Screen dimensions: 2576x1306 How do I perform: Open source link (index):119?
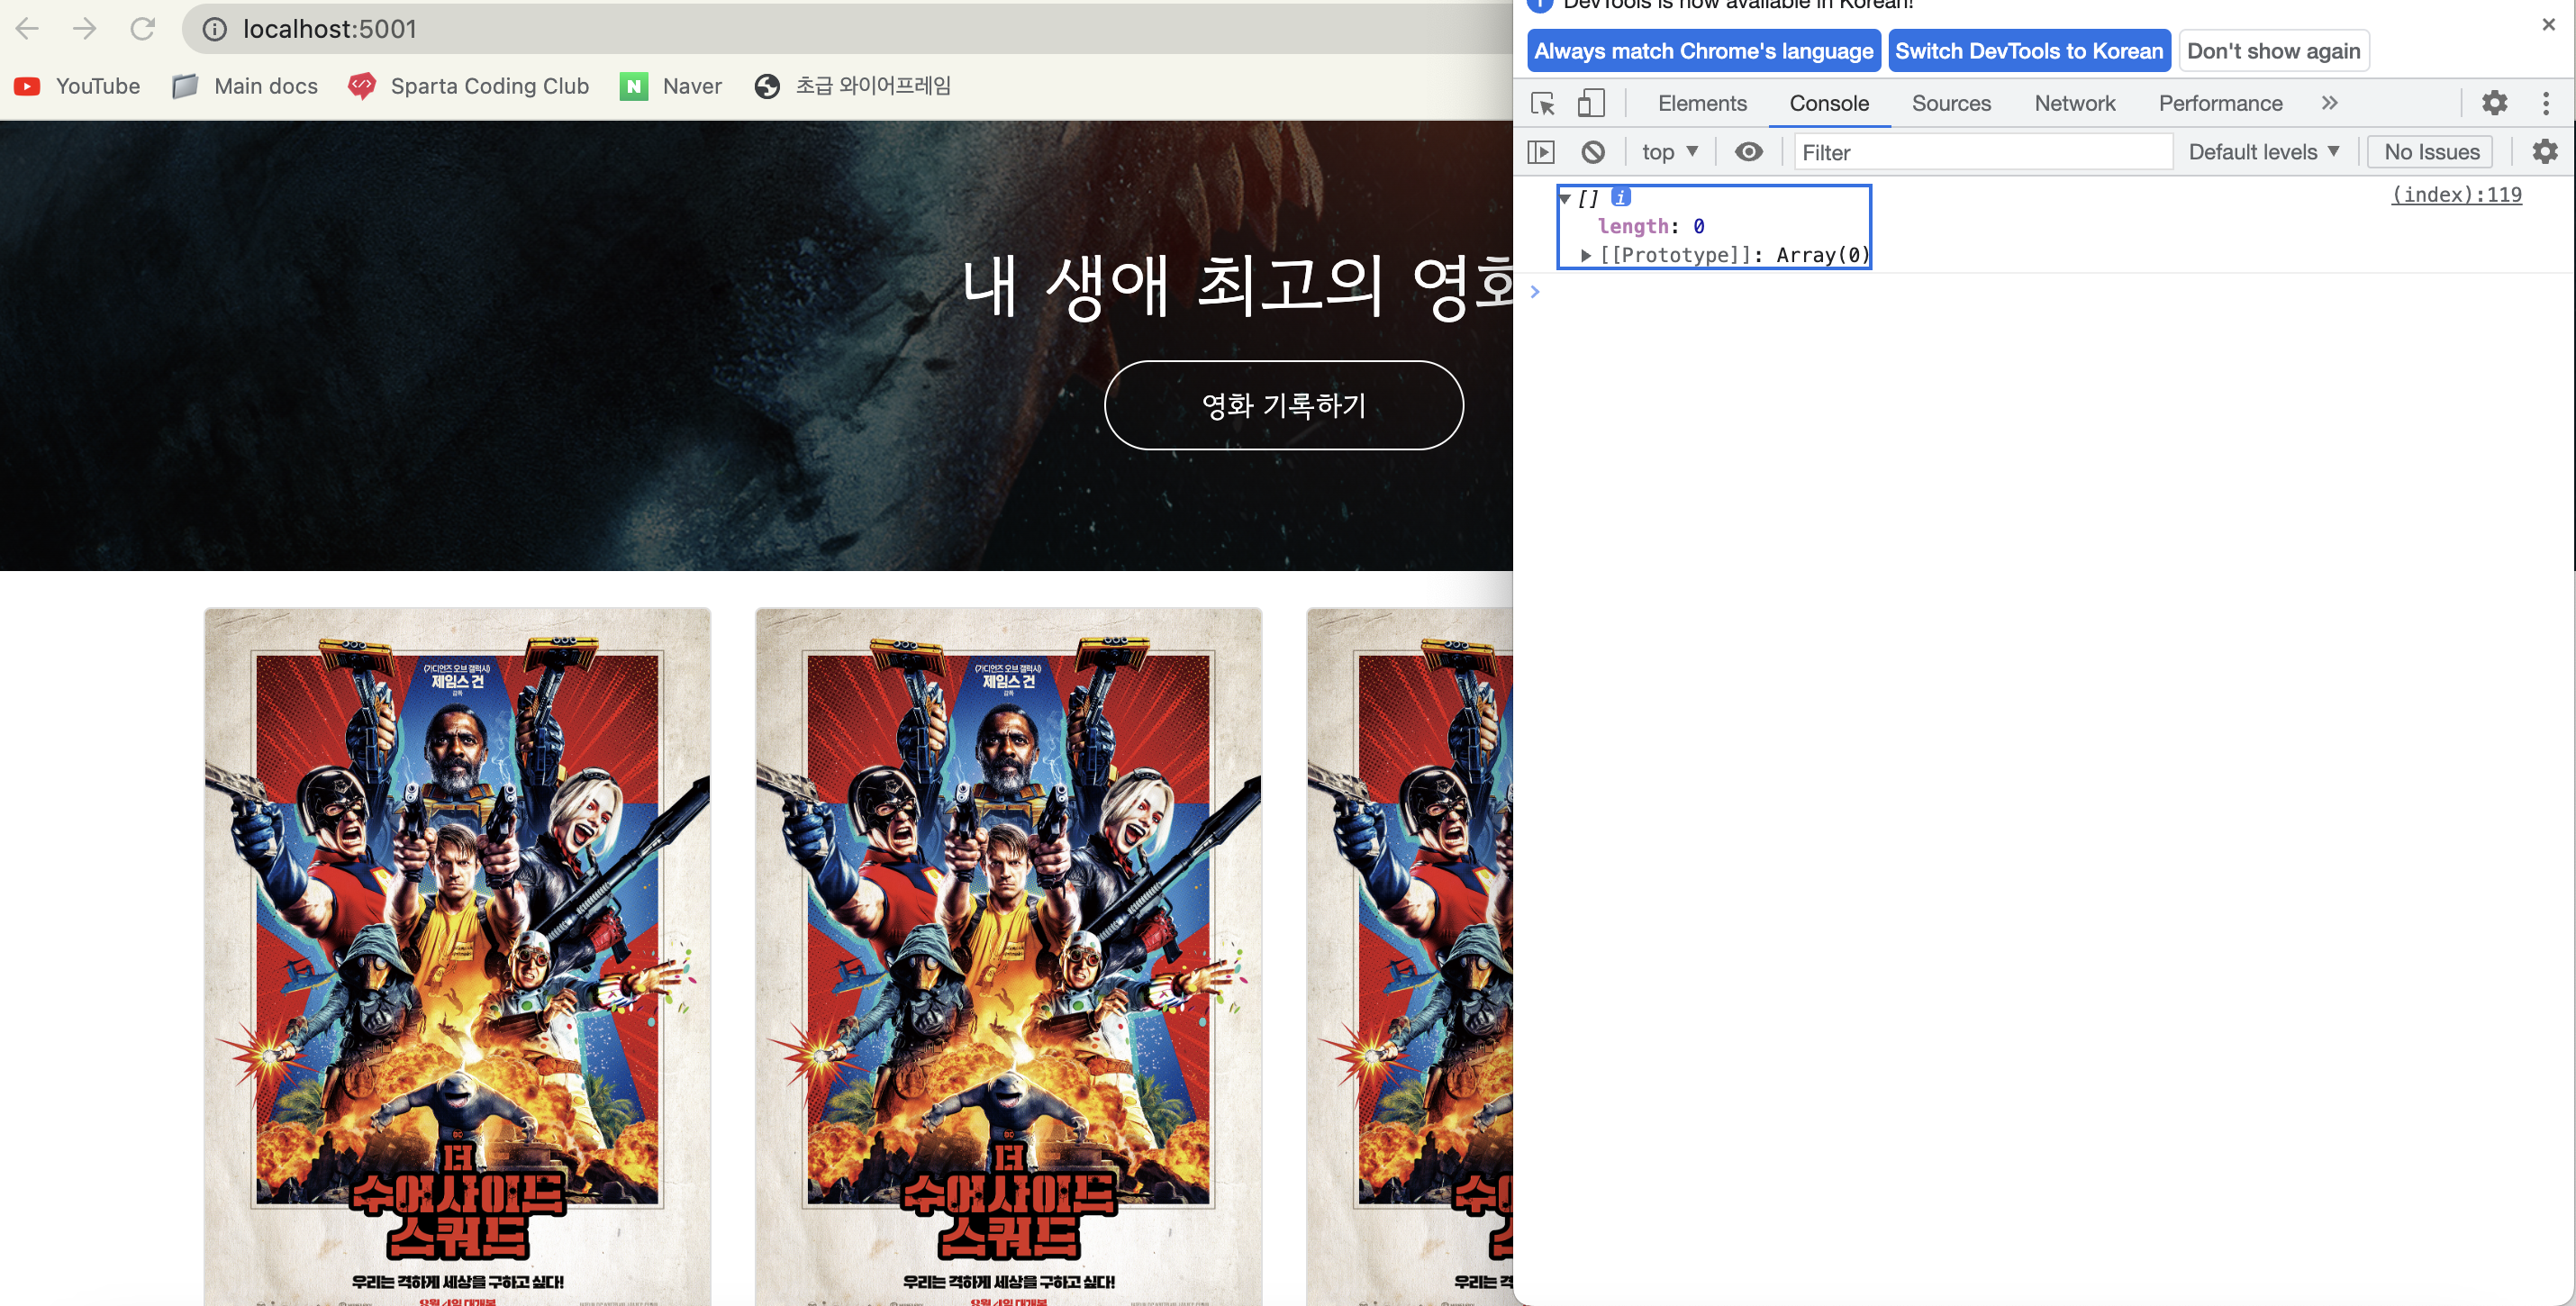pos(2456,195)
